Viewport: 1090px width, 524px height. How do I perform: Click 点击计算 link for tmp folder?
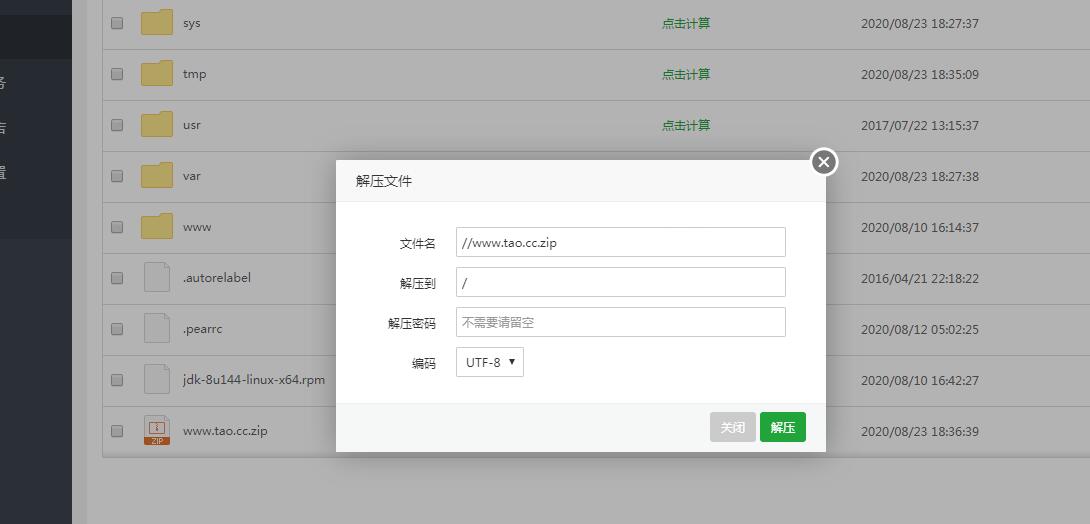pos(686,74)
